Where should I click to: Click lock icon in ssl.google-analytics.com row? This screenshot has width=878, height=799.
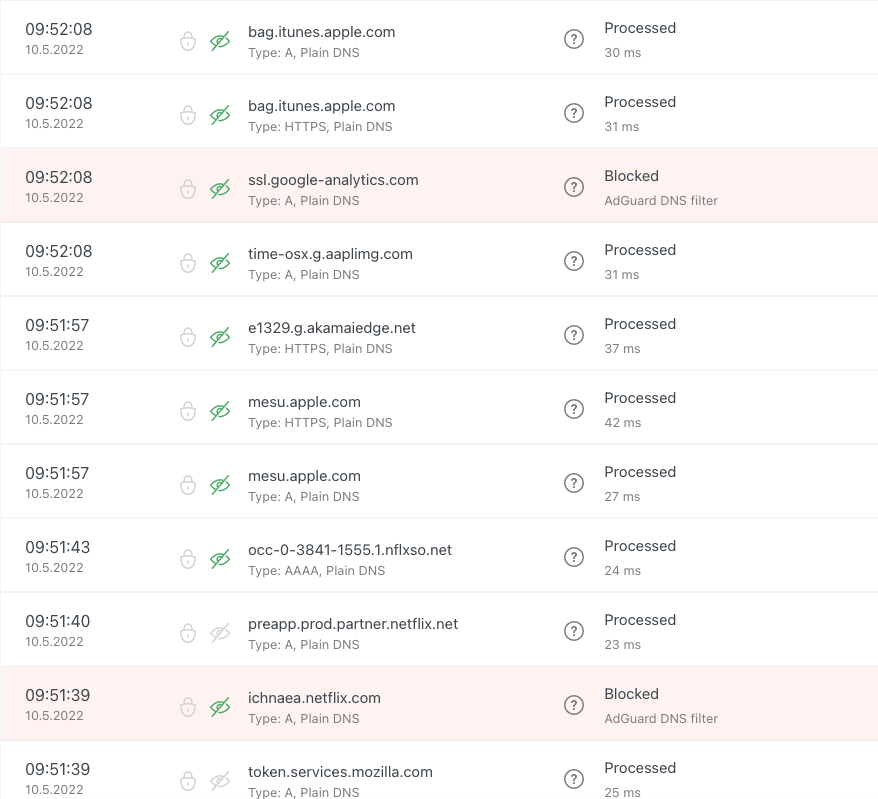point(188,189)
